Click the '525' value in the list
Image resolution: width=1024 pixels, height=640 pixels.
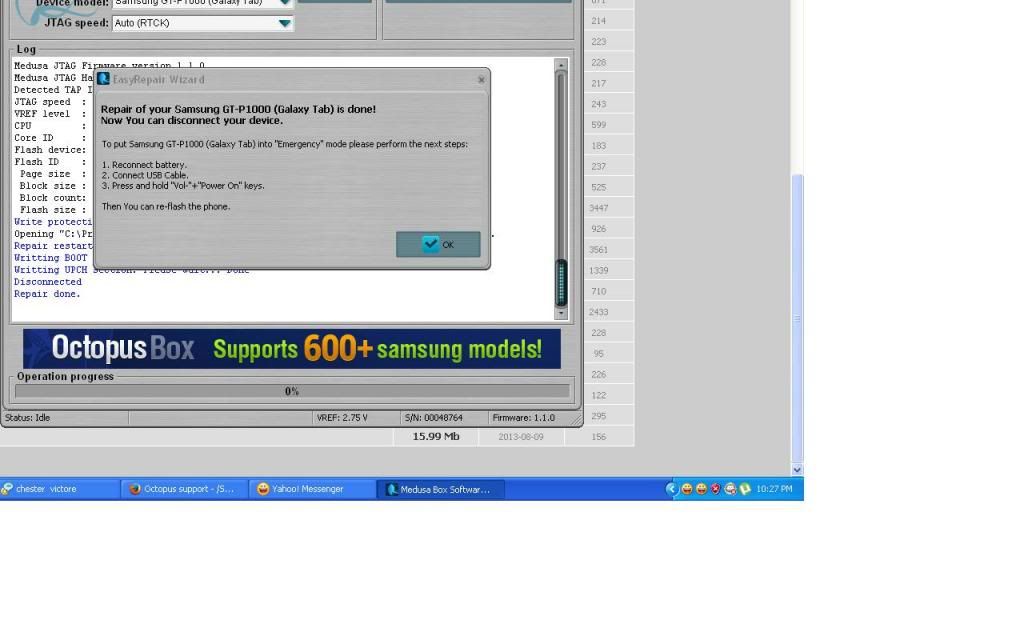point(598,187)
